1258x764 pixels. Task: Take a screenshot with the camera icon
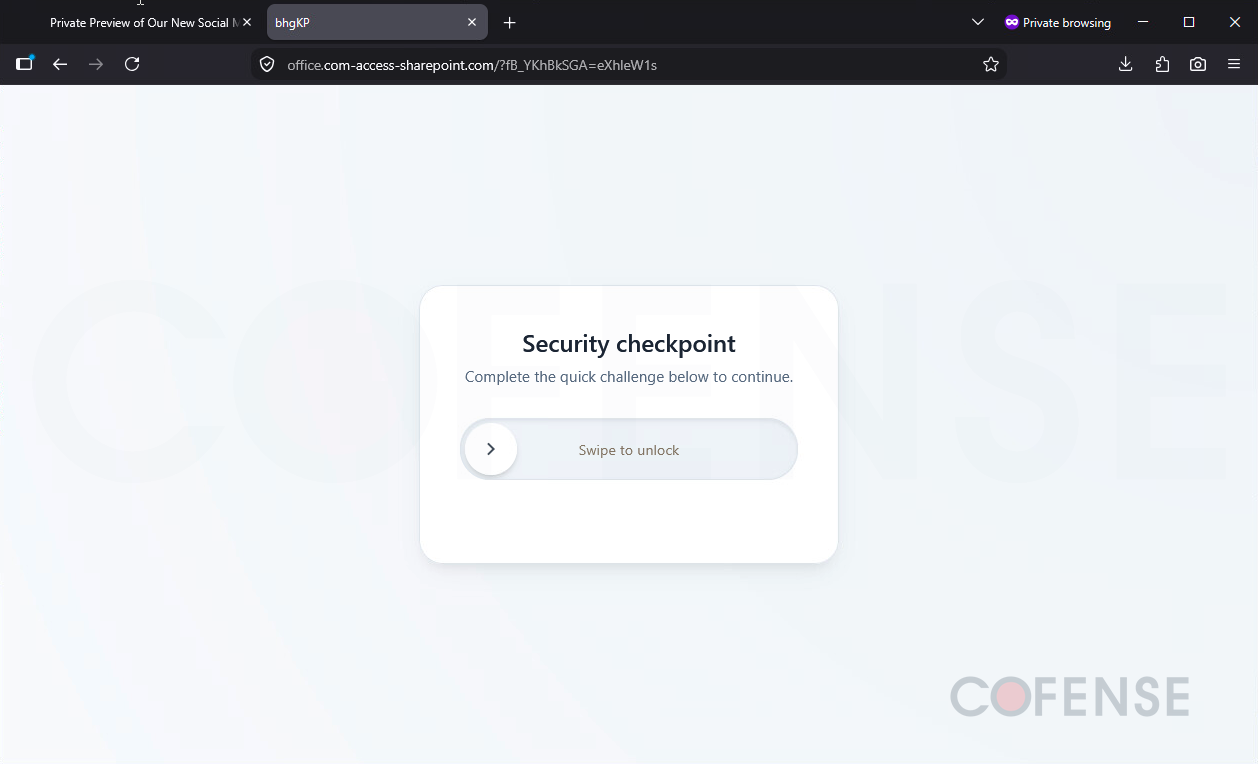[x=1198, y=64]
